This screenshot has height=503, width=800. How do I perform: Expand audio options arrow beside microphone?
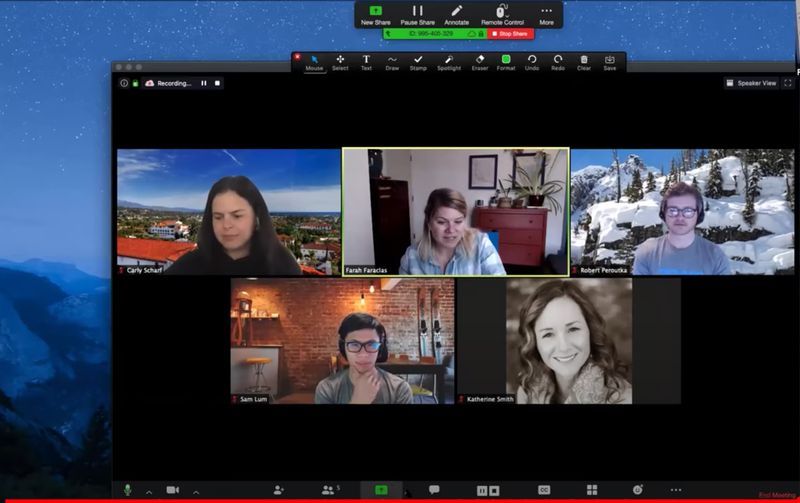pos(149,491)
